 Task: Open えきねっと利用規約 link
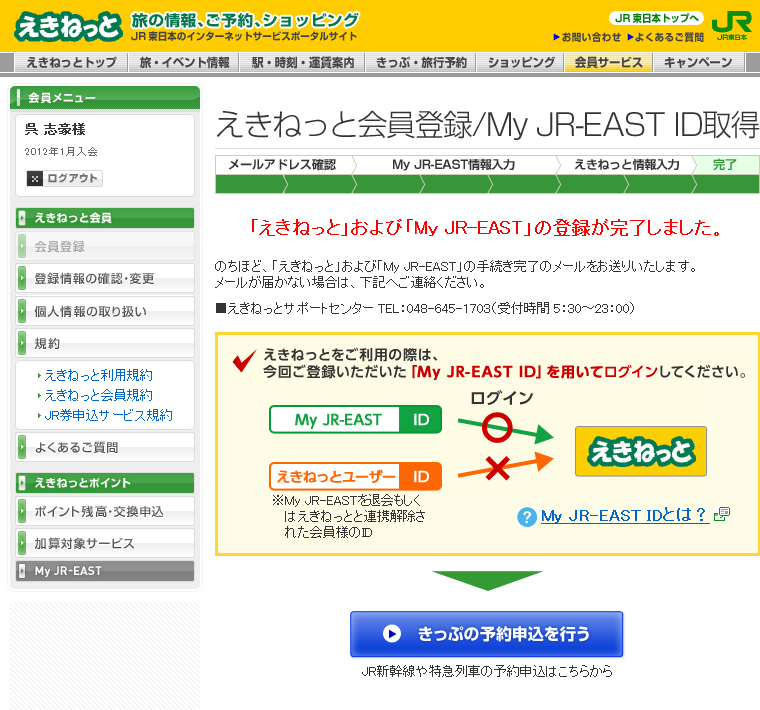tap(98, 375)
